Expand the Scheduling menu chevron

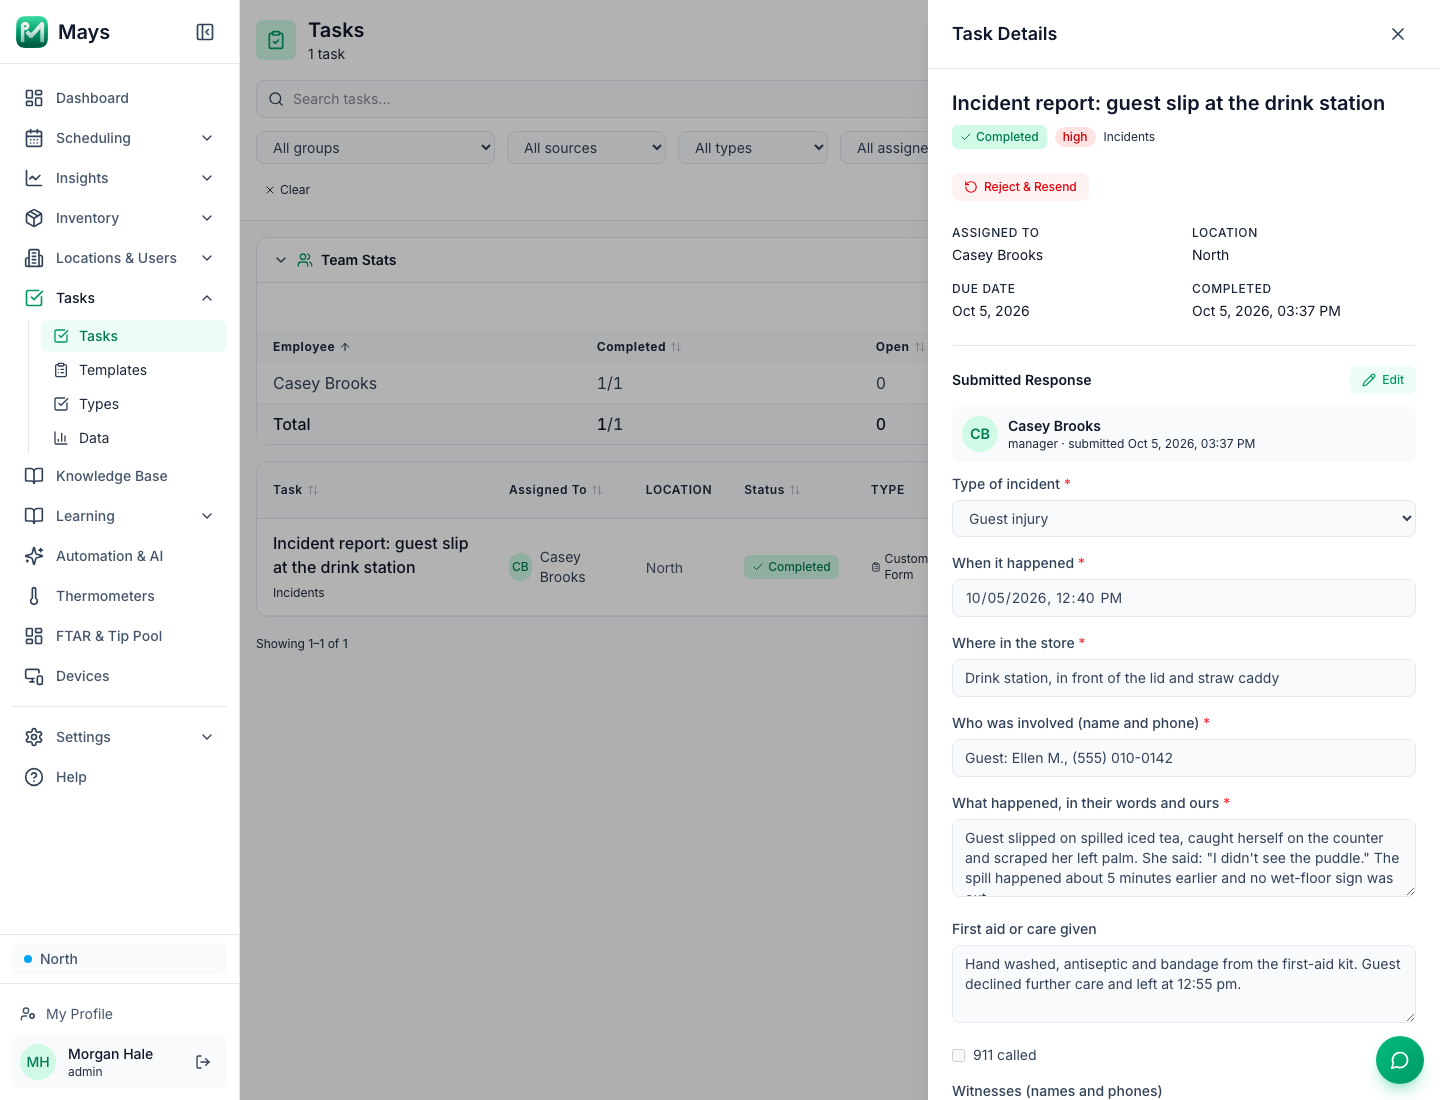[207, 138]
